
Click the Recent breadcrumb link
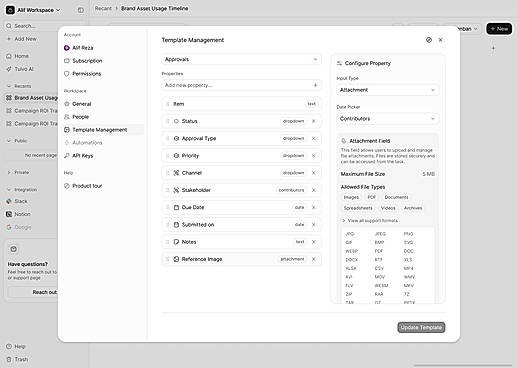tap(103, 9)
